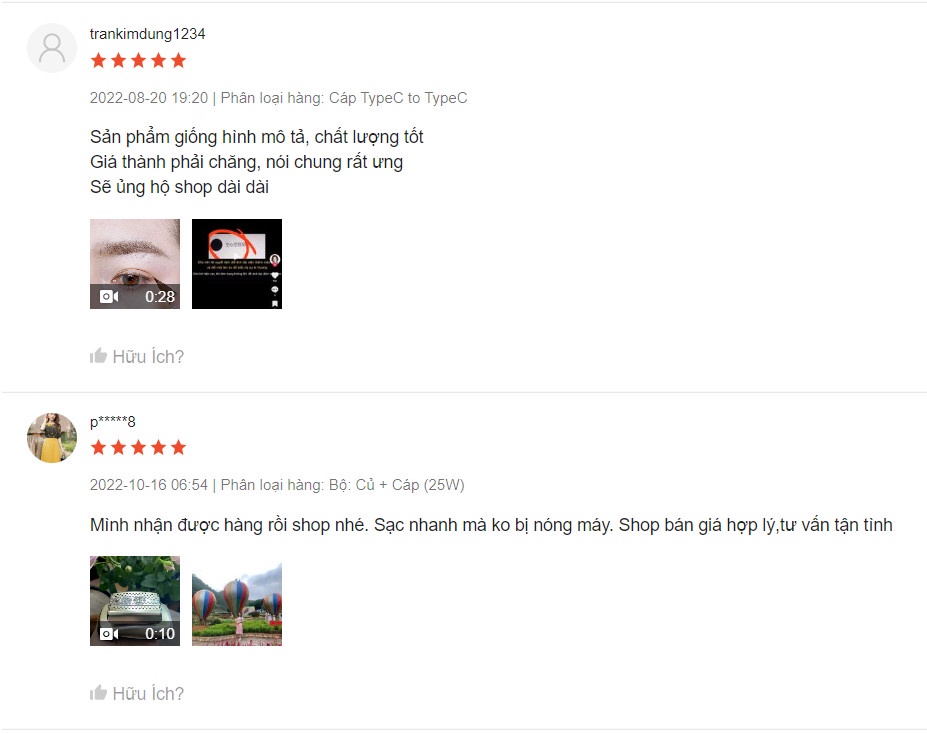Click thumbs-up icon under p*****8 review
This screenshot has width=927, height=734.
(98, 693)
